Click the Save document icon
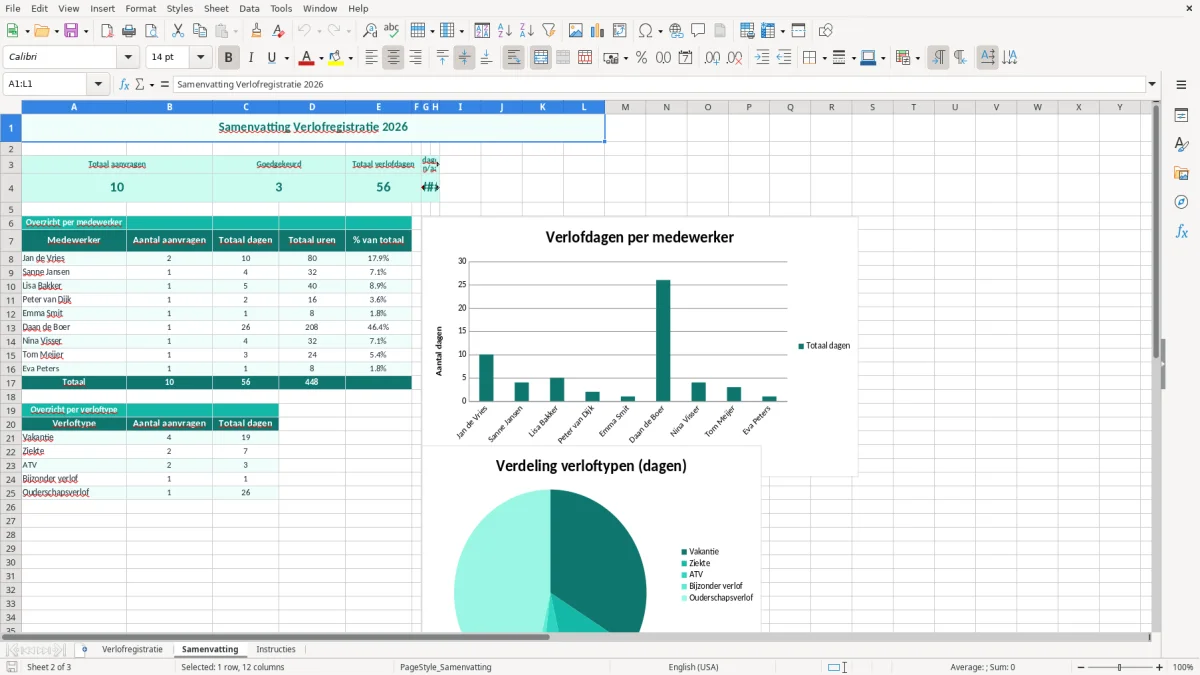1200x675 pixels. [71, 31]
